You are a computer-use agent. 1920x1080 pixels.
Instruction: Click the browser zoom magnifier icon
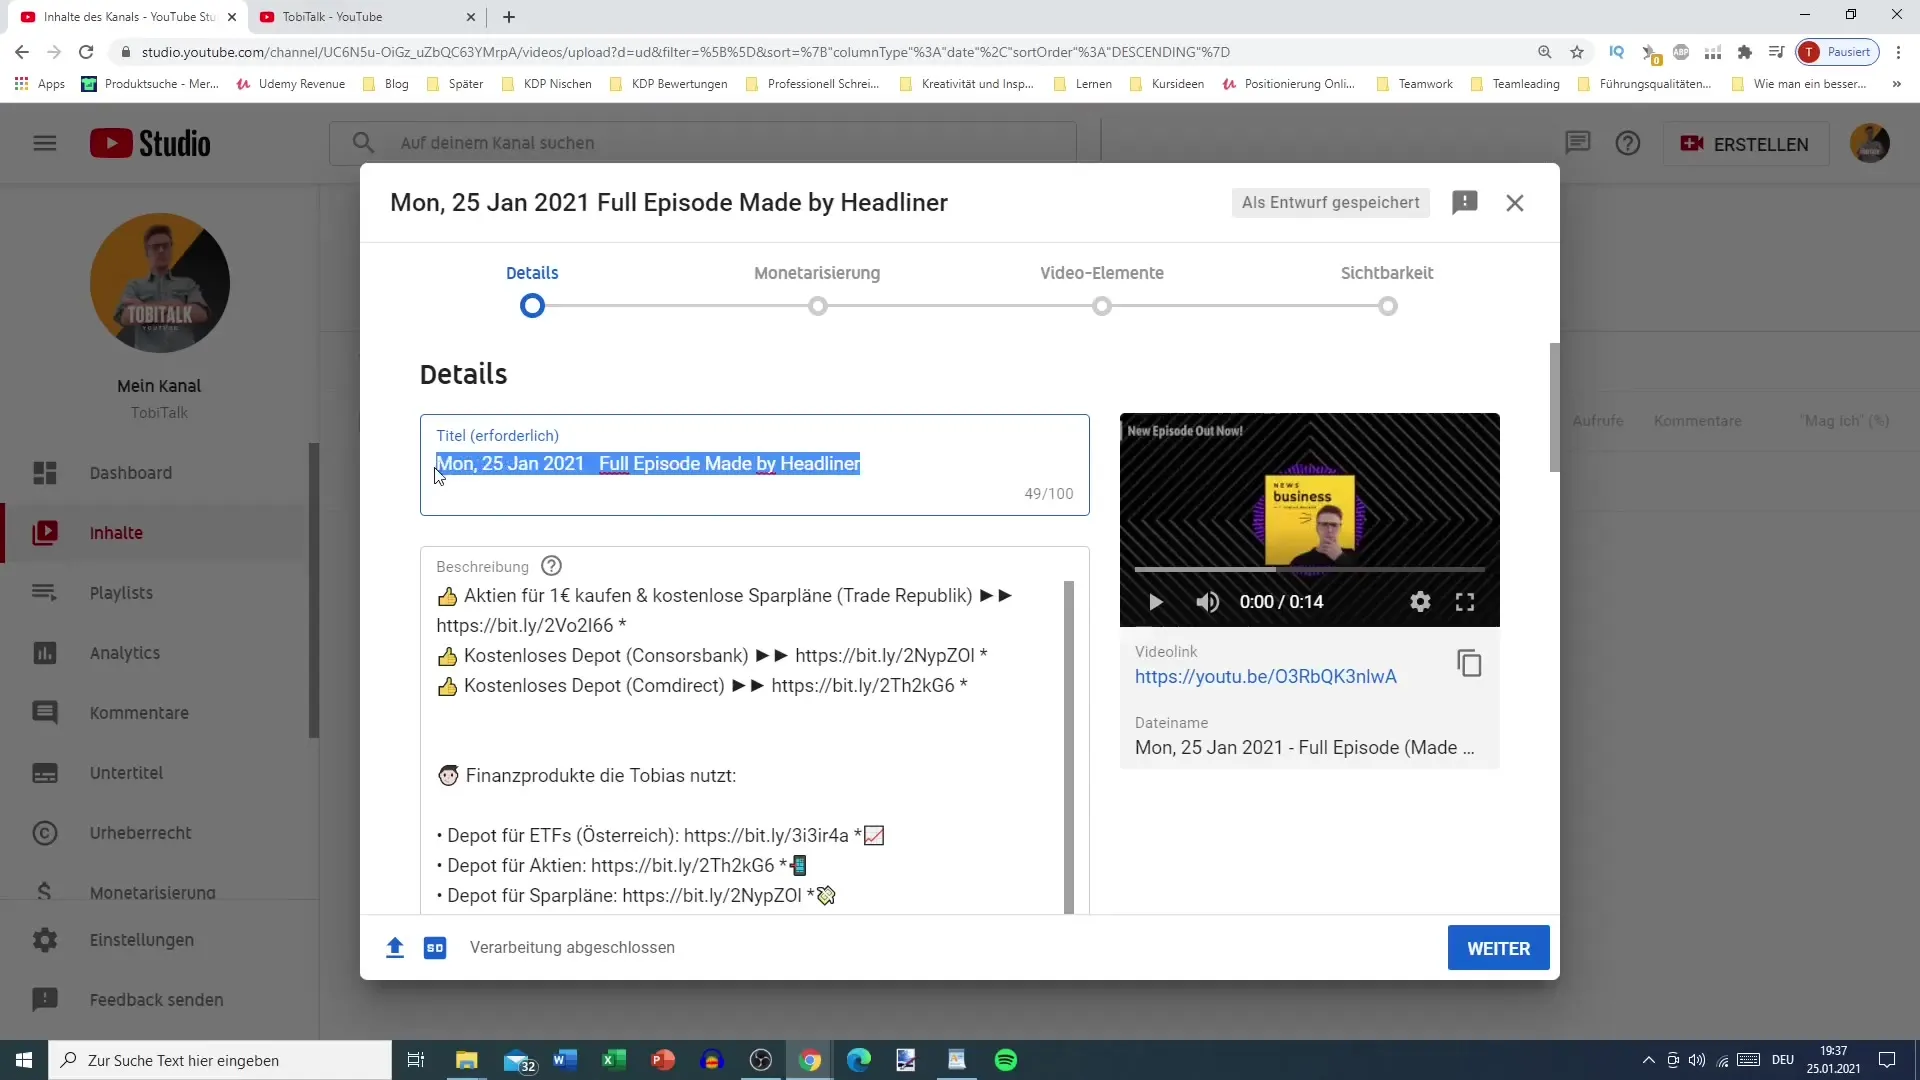pos(1545,52)
